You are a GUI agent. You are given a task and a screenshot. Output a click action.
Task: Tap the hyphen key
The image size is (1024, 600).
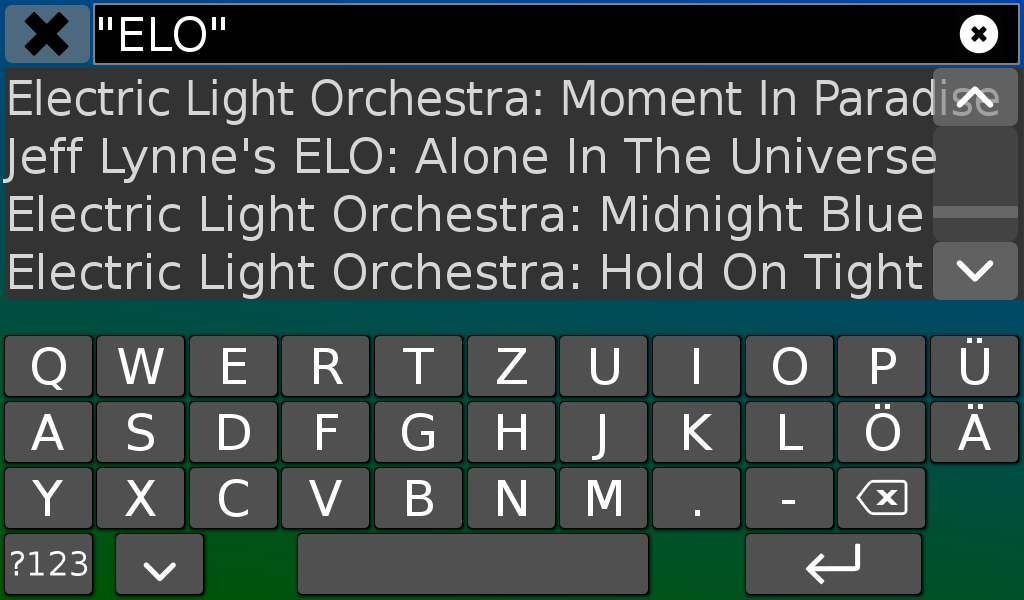[789, 499]
